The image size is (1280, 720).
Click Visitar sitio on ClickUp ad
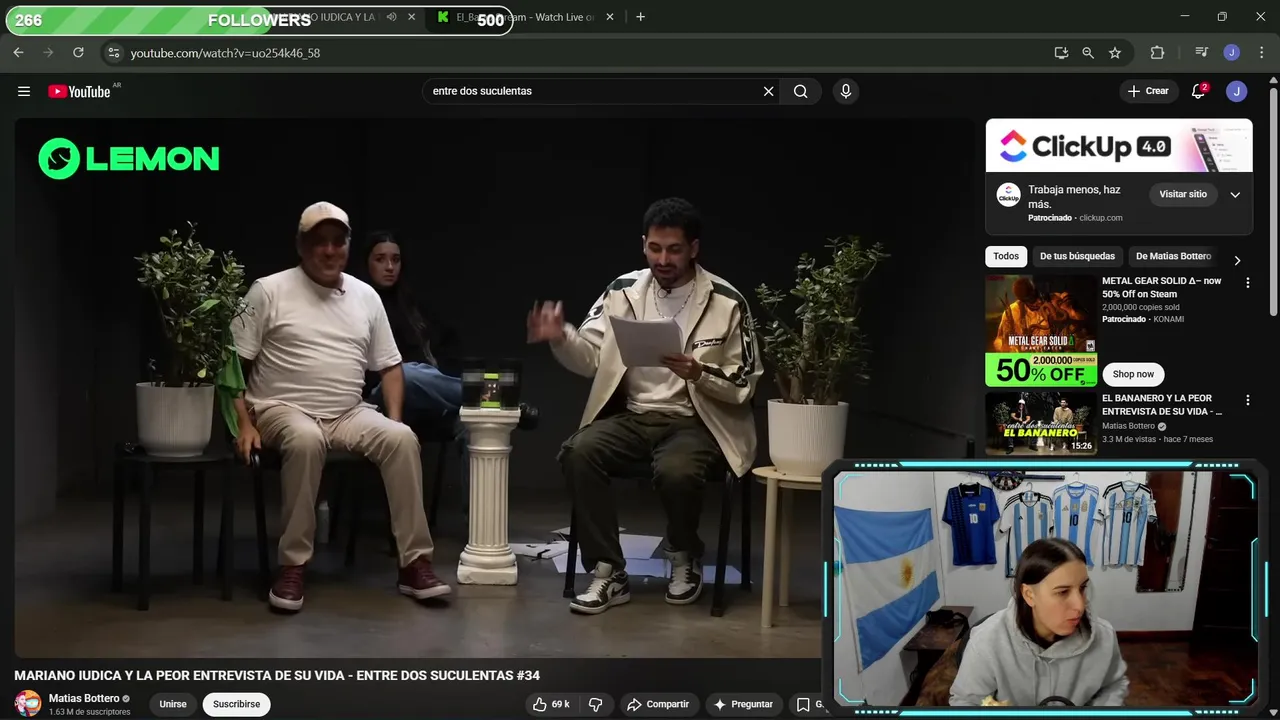click(x=1183, y=194)
